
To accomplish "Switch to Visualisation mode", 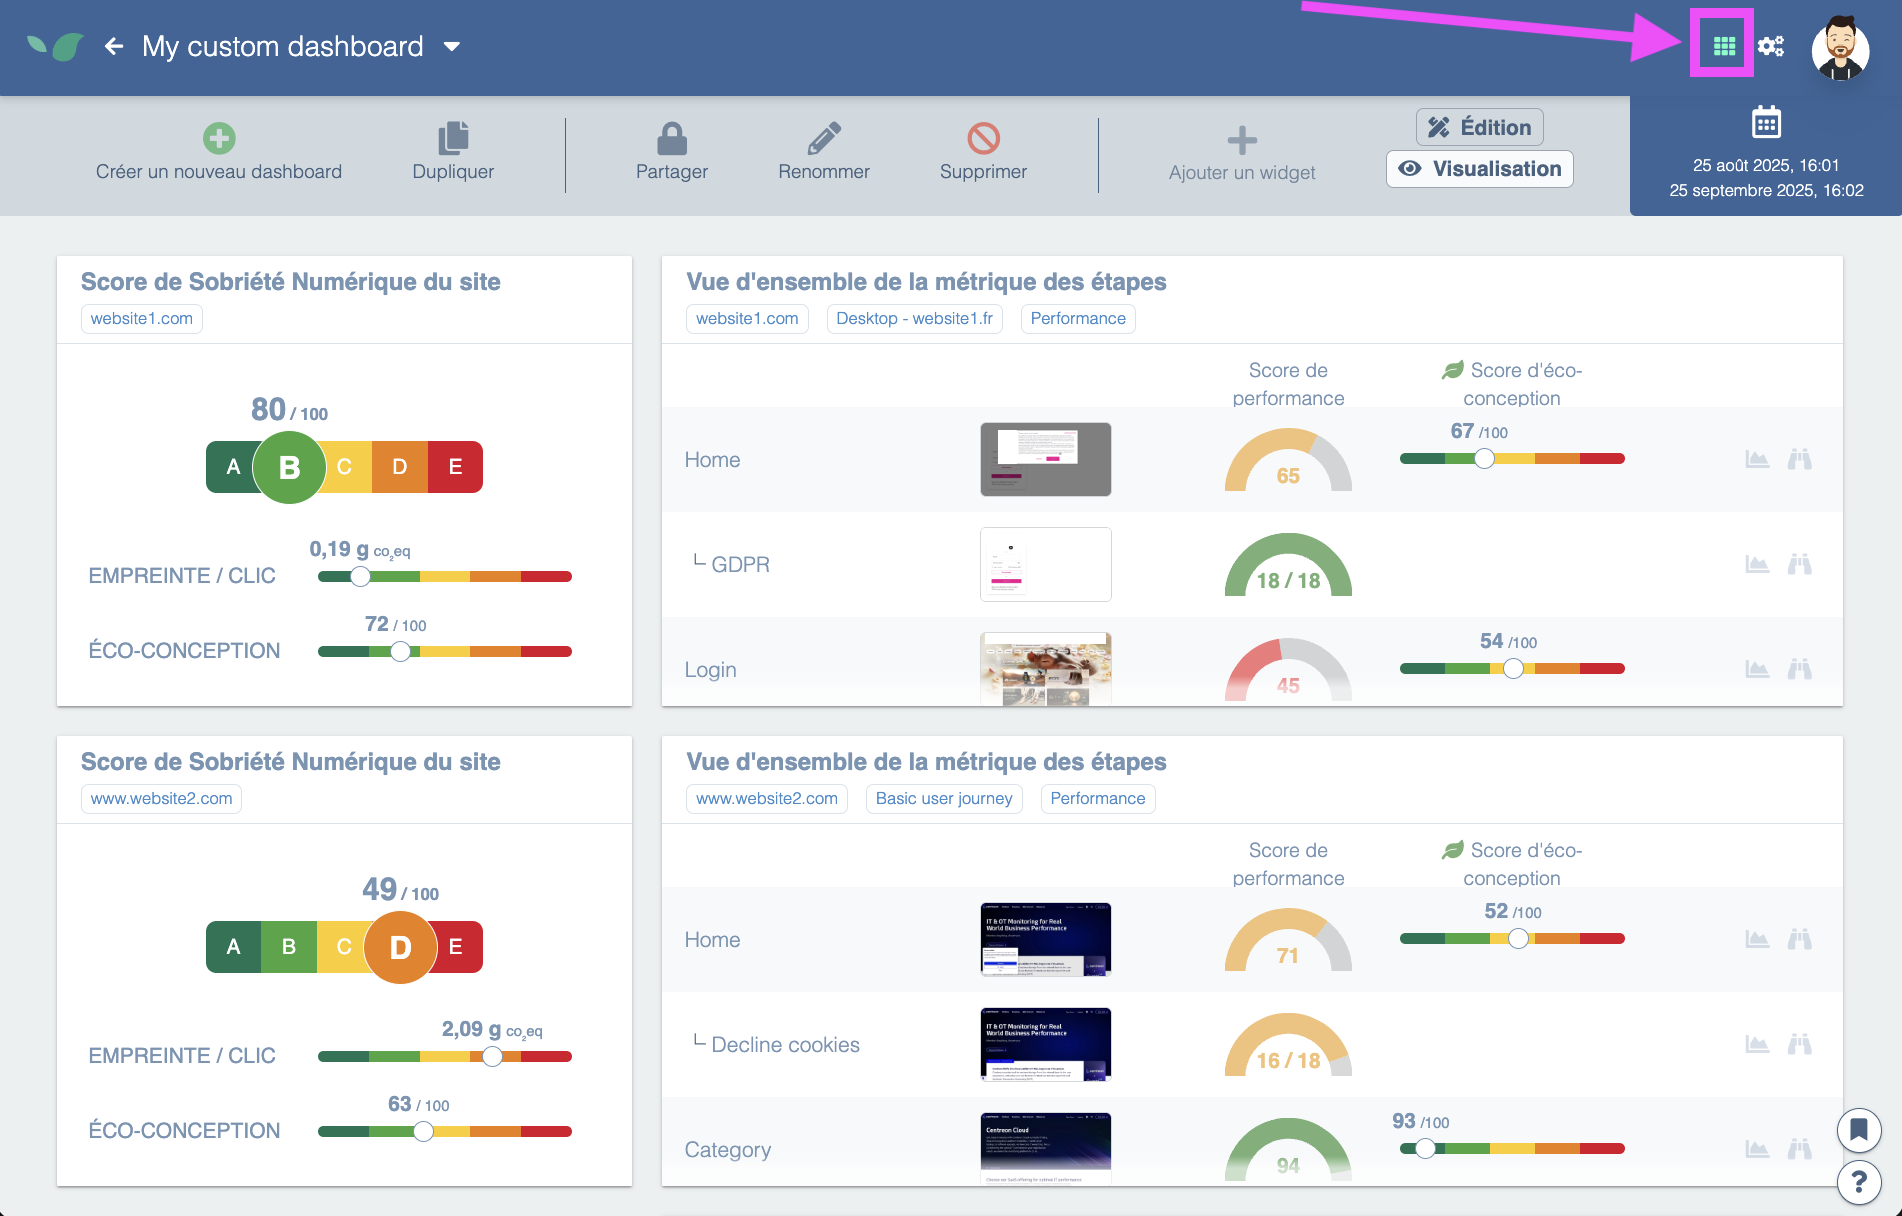I will pos(1480,169).
